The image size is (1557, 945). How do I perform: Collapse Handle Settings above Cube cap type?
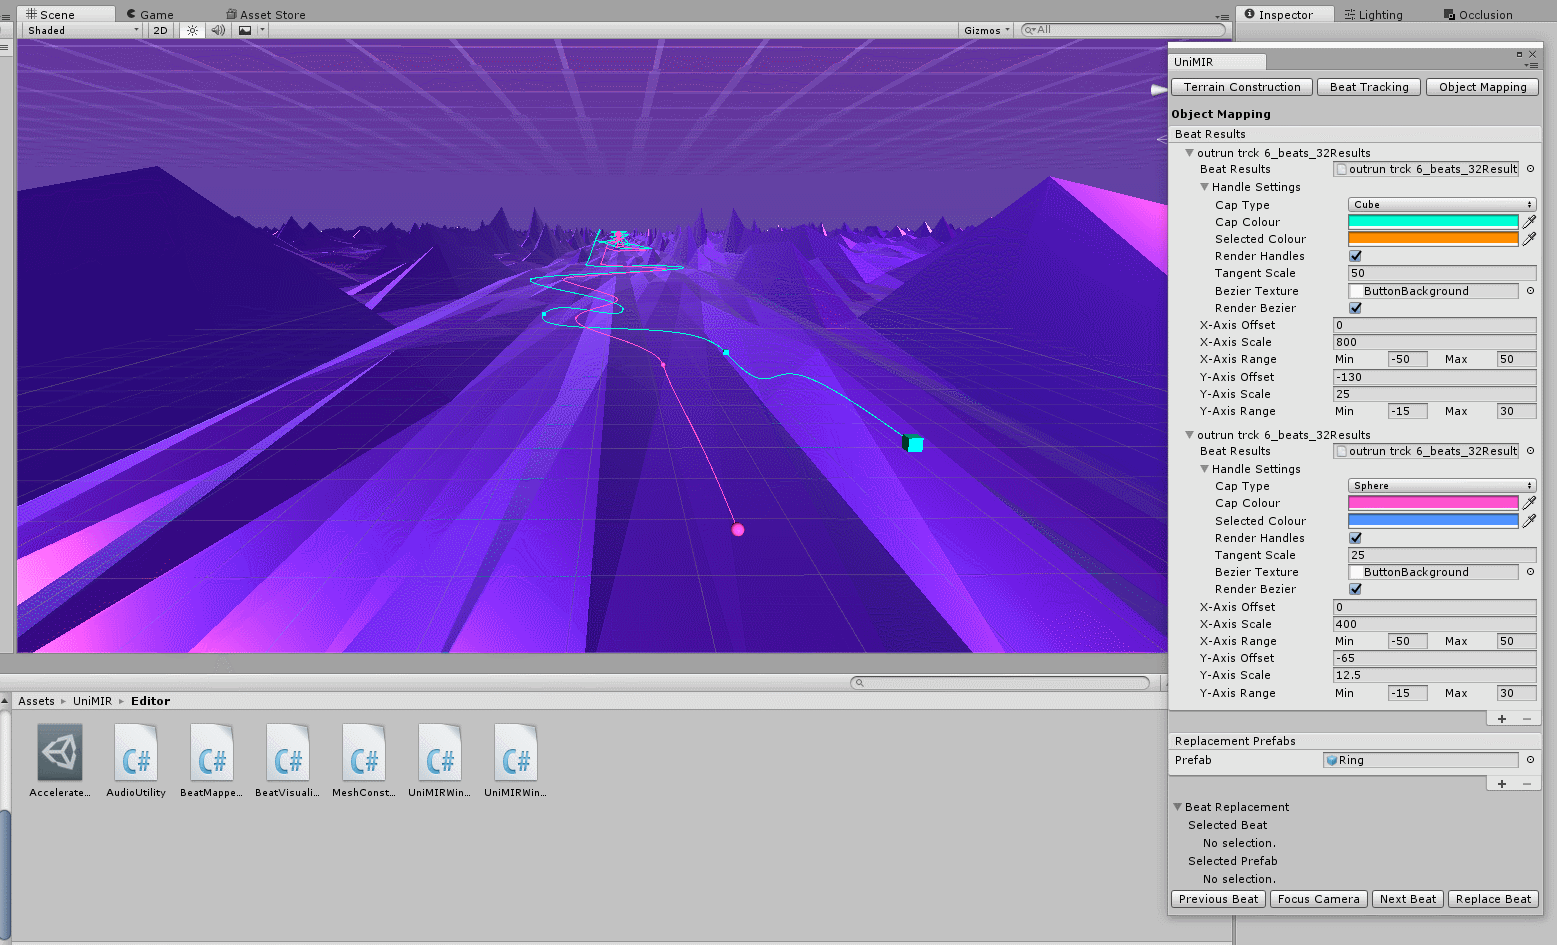pos(1205,187)
